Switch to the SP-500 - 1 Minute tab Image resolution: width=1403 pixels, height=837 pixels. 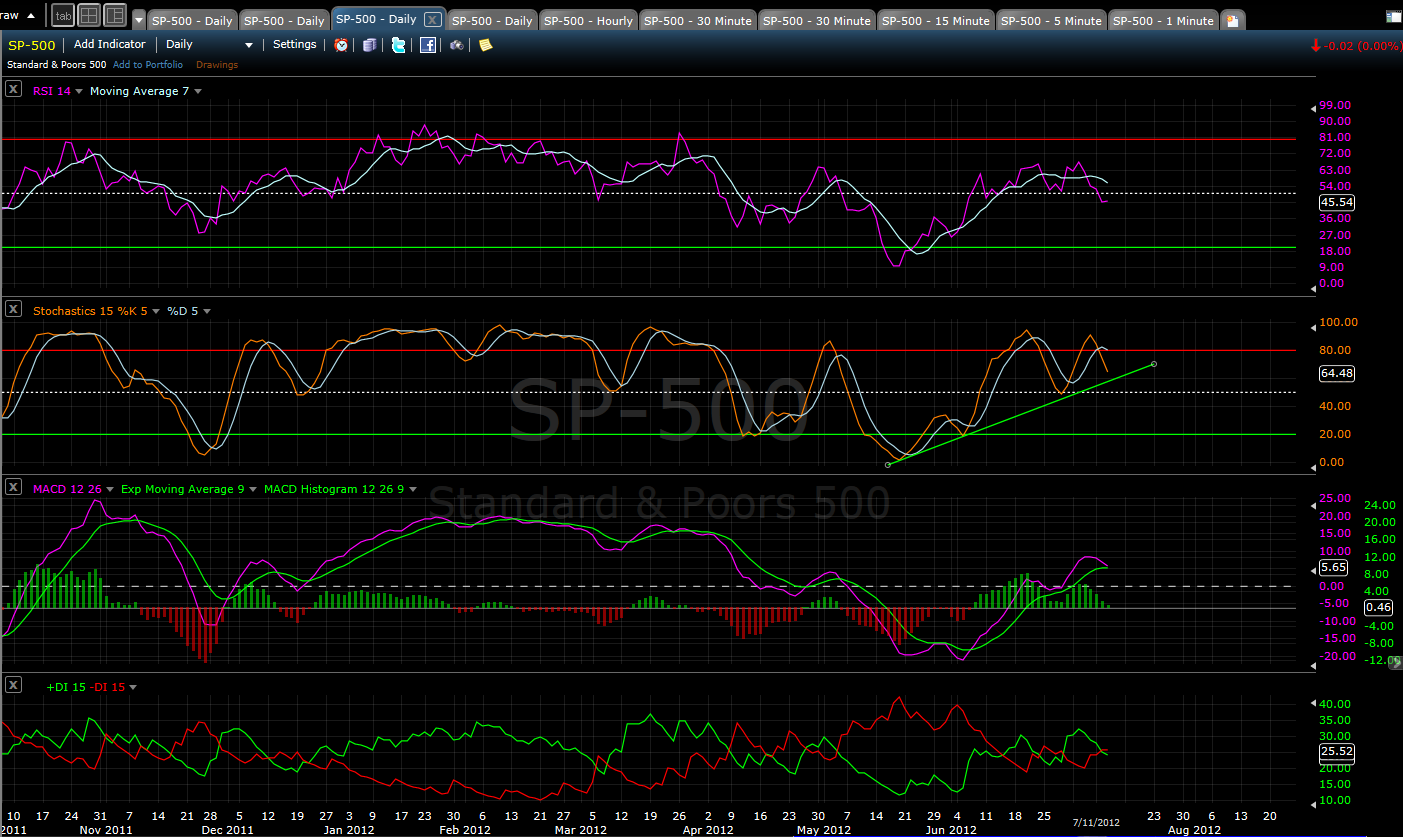pos(1163,21)
